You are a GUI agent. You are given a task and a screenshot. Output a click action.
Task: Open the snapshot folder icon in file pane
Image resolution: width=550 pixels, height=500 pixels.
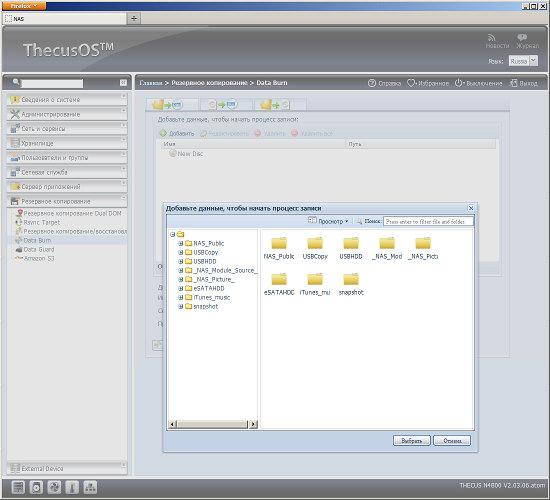coord(351,279)
